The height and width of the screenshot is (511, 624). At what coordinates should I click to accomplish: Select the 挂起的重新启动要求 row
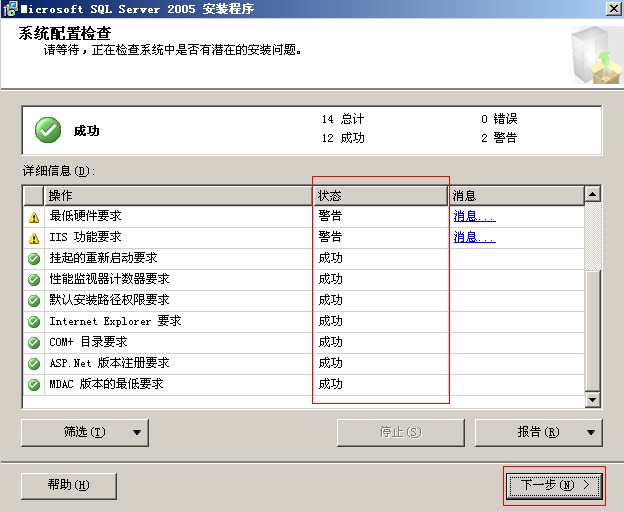click(x=304, y=259)
